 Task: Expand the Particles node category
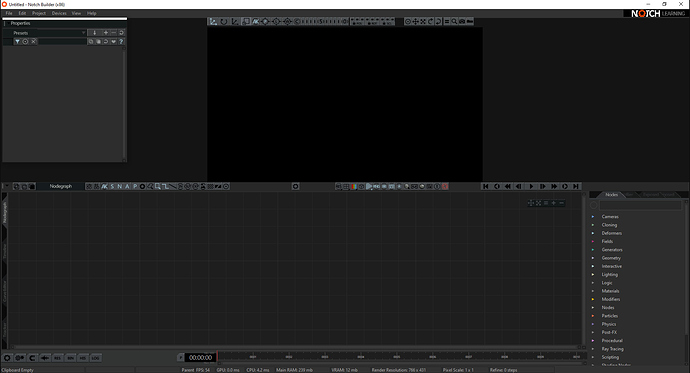click(609, 315)
